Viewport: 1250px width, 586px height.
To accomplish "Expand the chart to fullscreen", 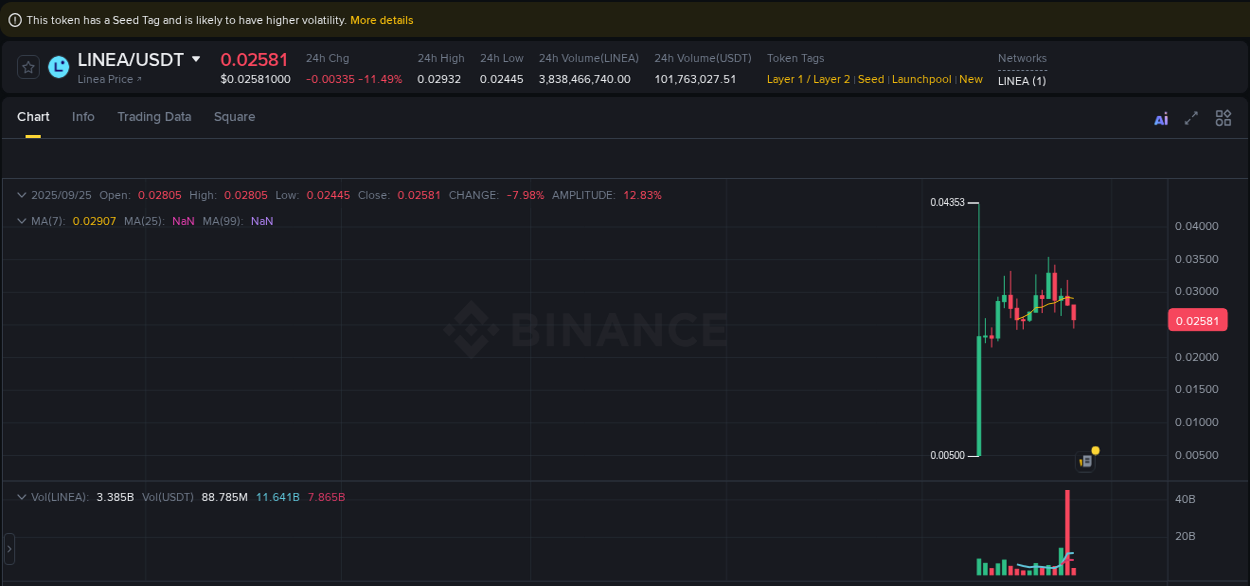I will 1191,118.
